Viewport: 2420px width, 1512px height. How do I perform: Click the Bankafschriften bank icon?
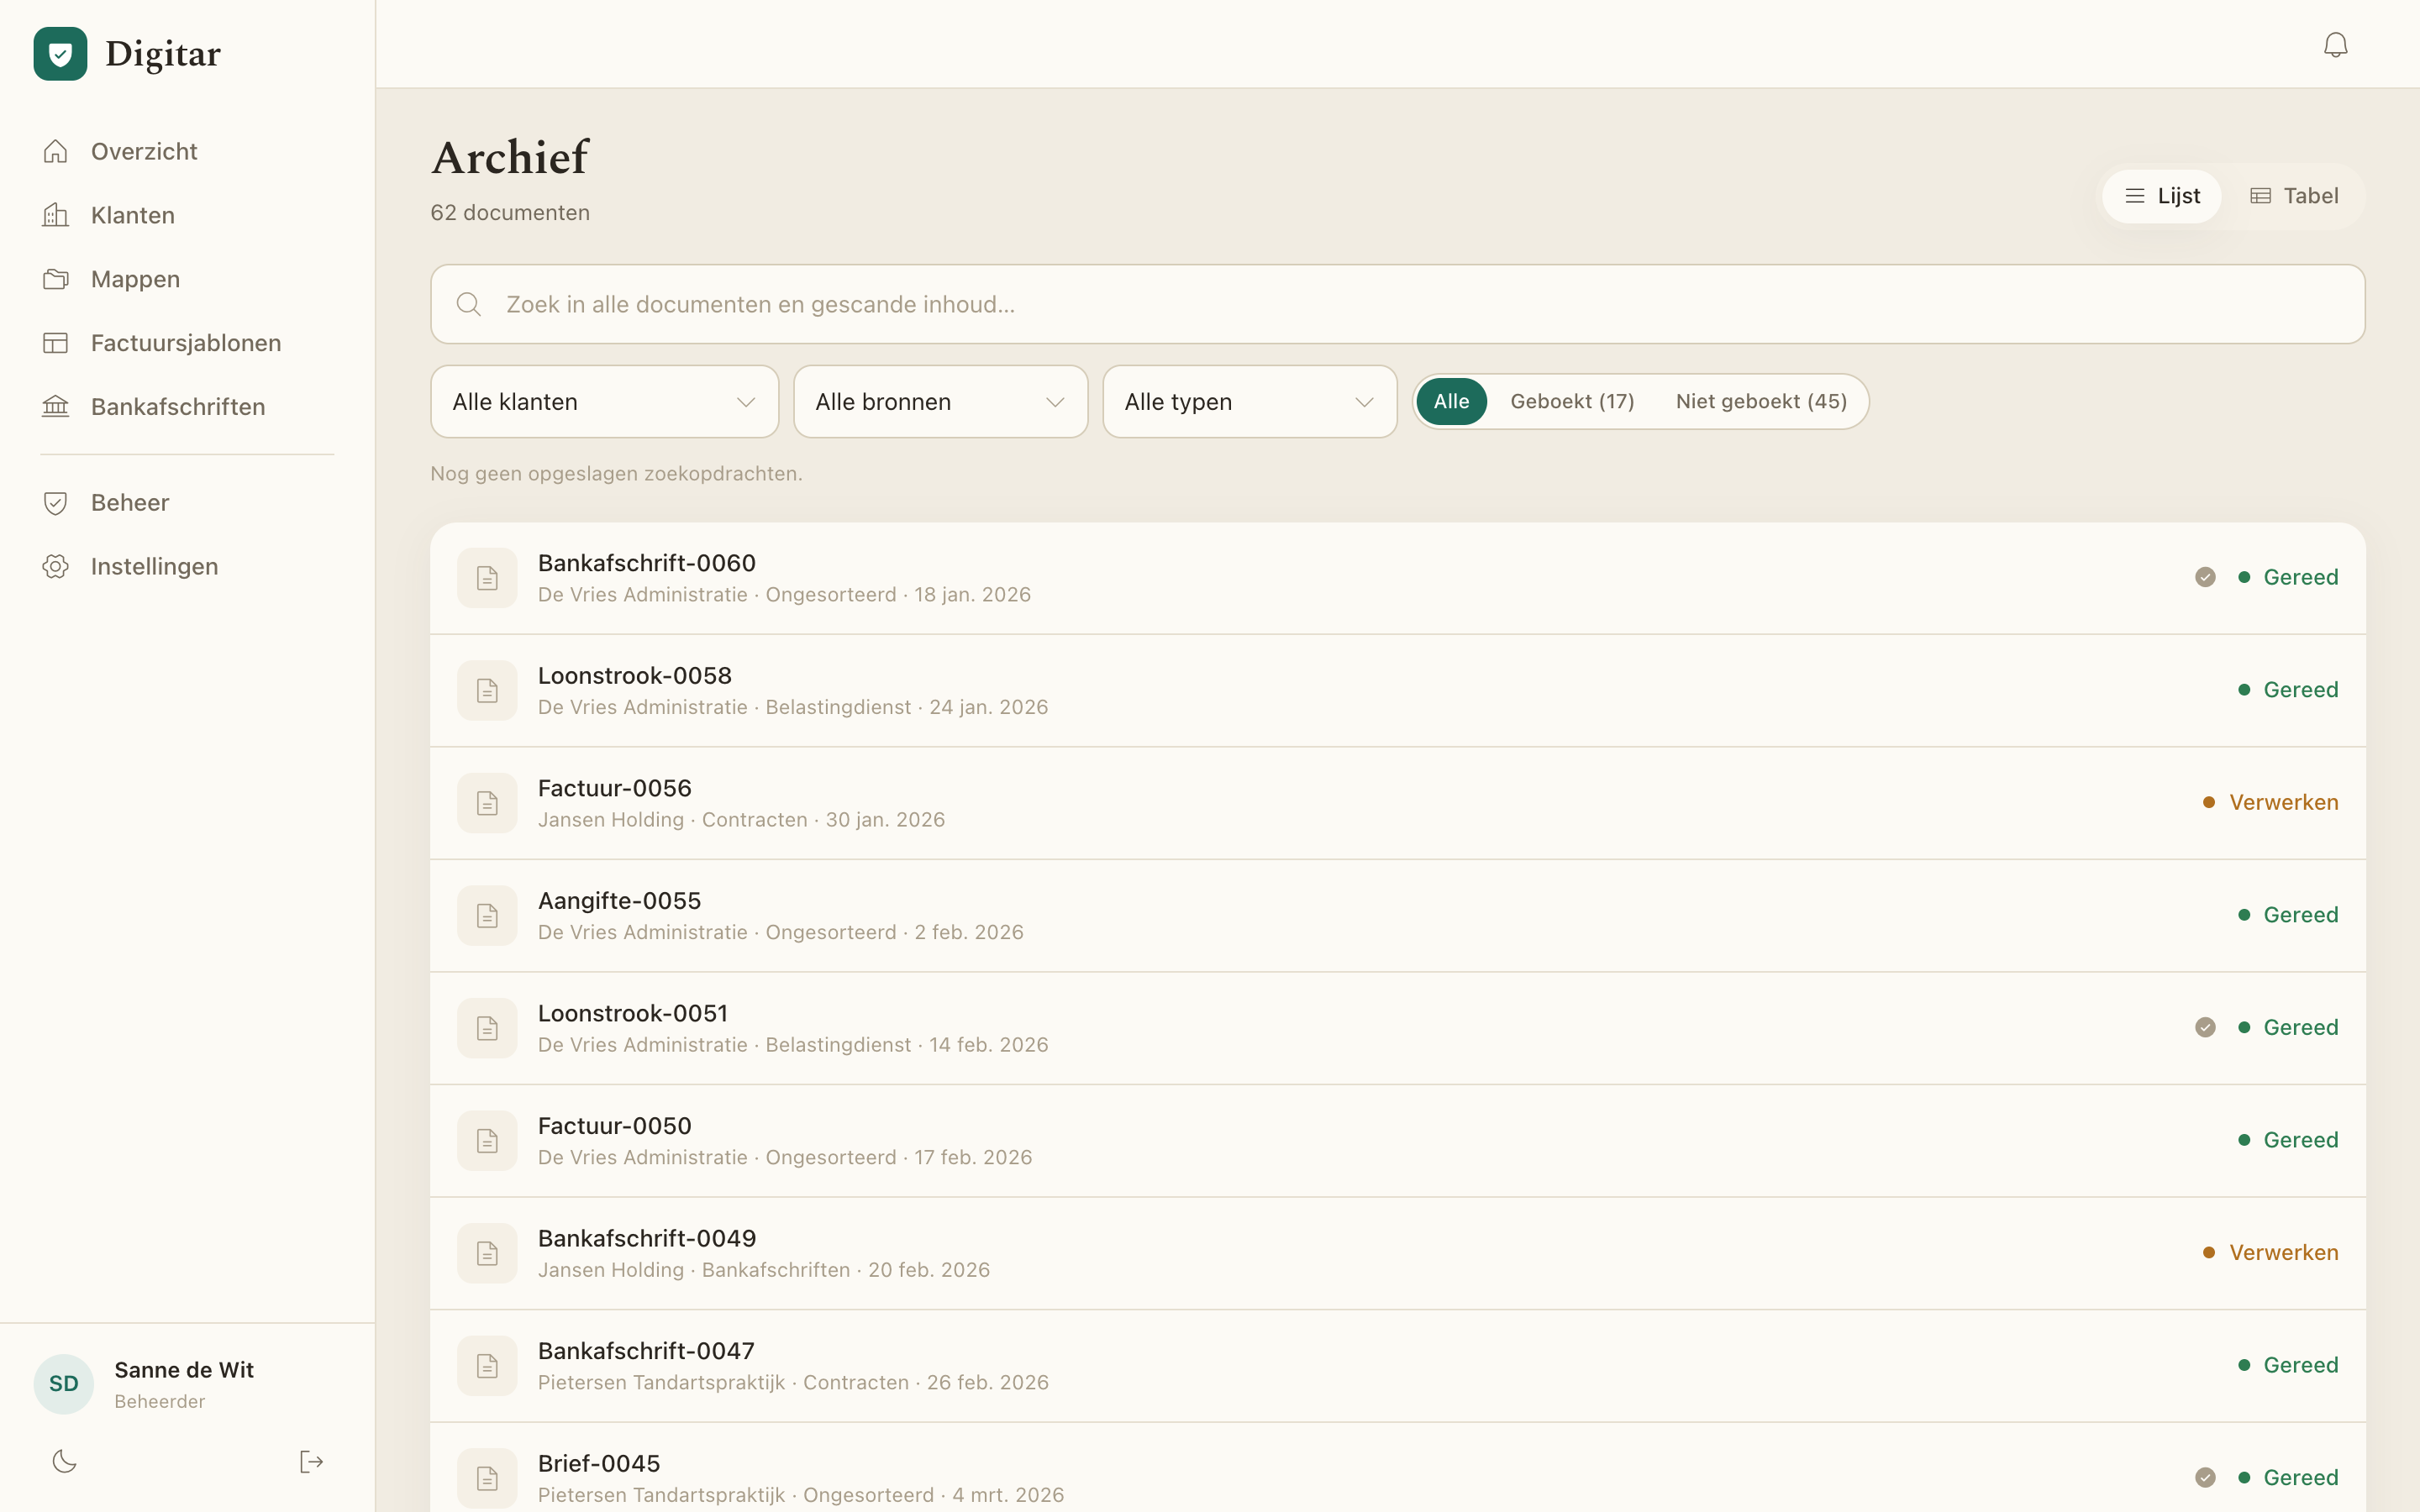point(56,407)
